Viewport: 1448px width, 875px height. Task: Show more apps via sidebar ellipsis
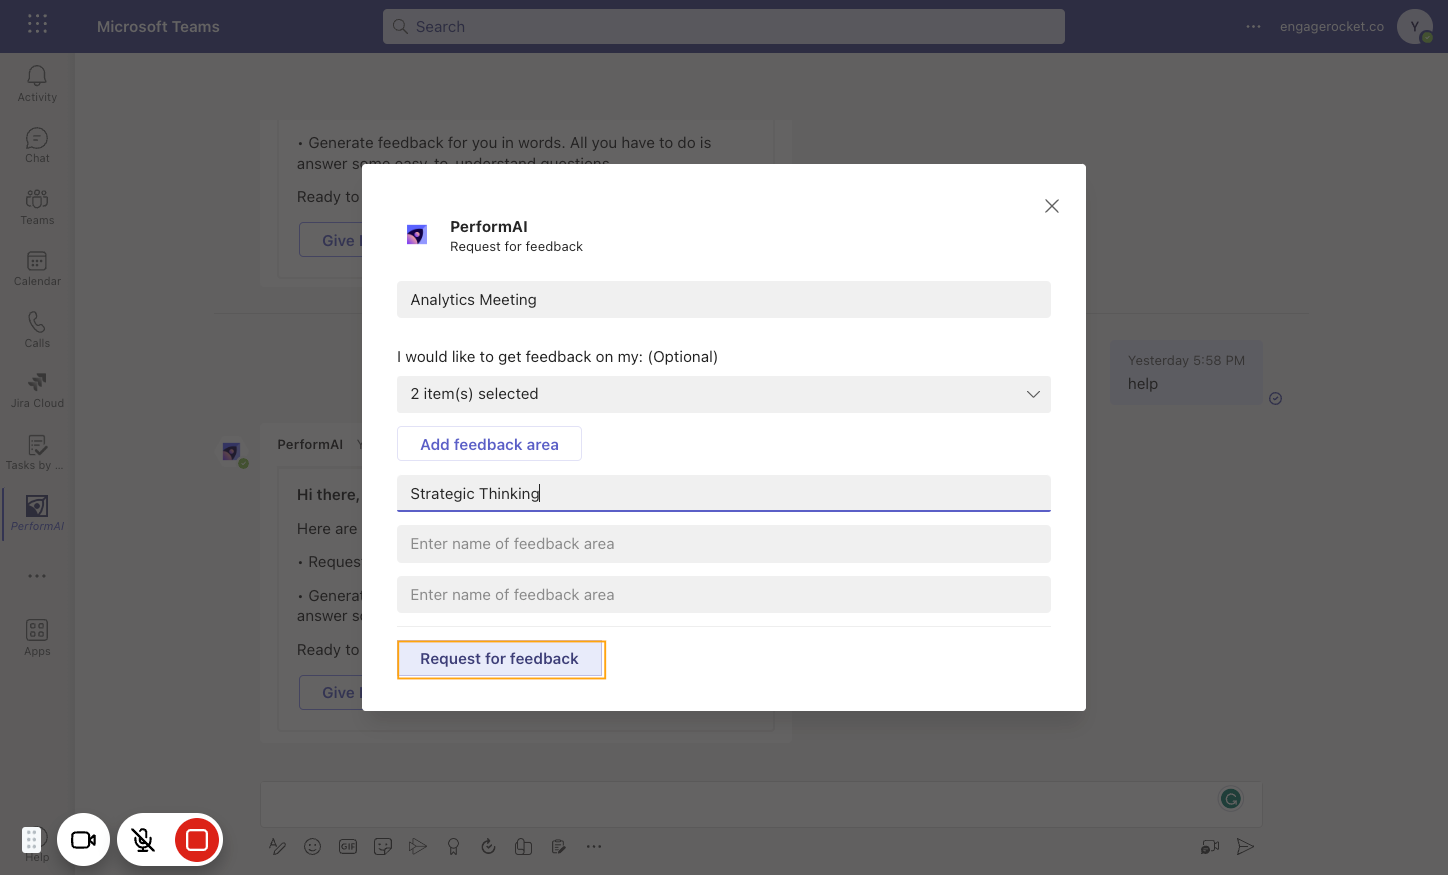point(37,576)
